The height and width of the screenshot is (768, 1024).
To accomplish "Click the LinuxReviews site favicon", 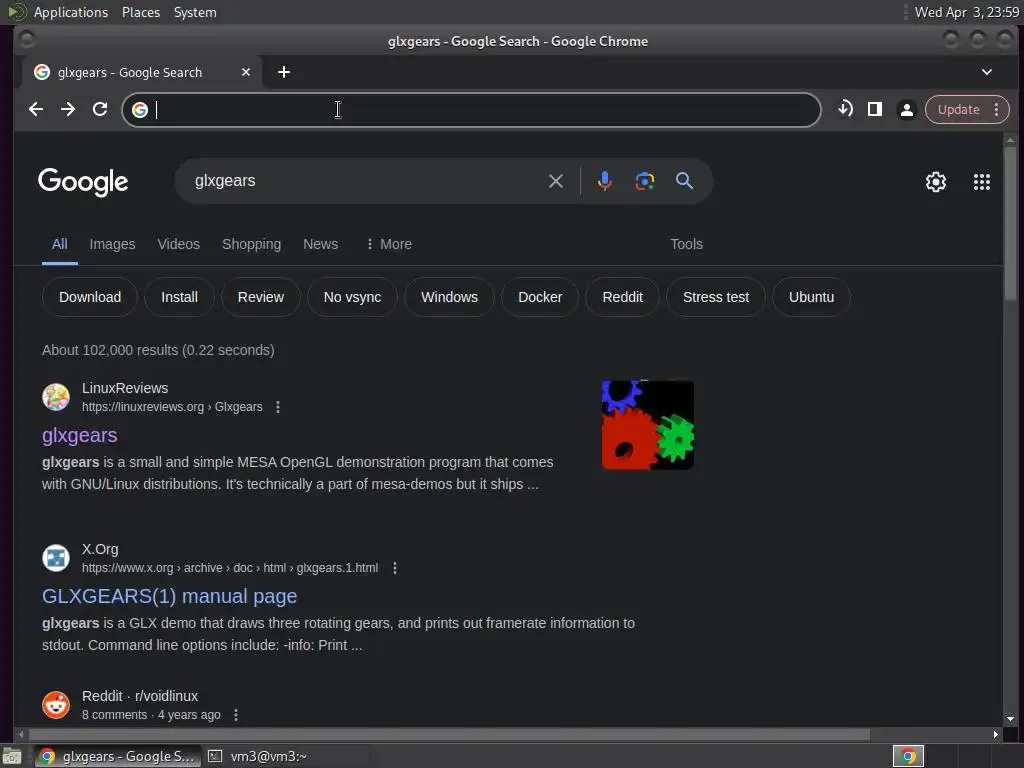I will pyautogui.click(x=56, y=397).
